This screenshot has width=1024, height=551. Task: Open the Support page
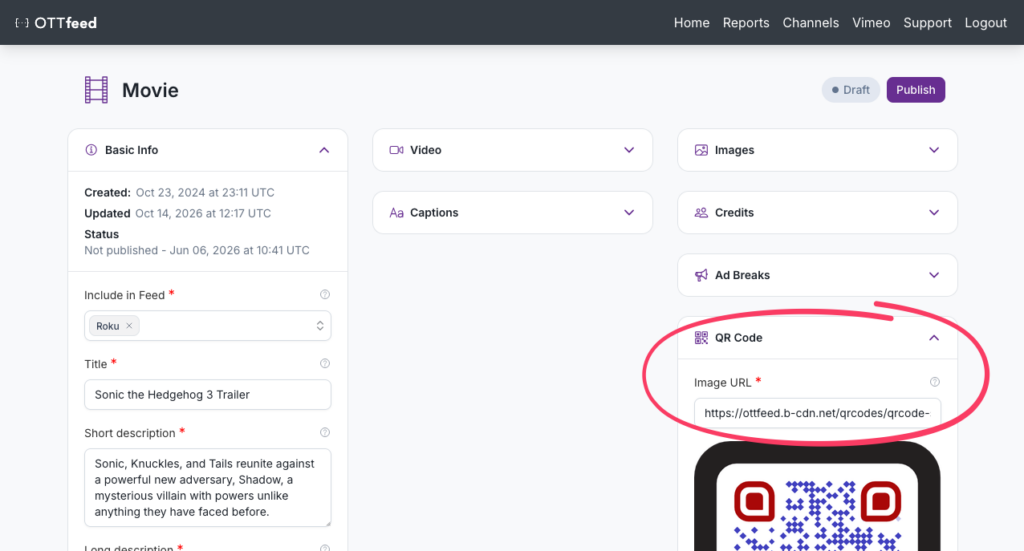927,23
